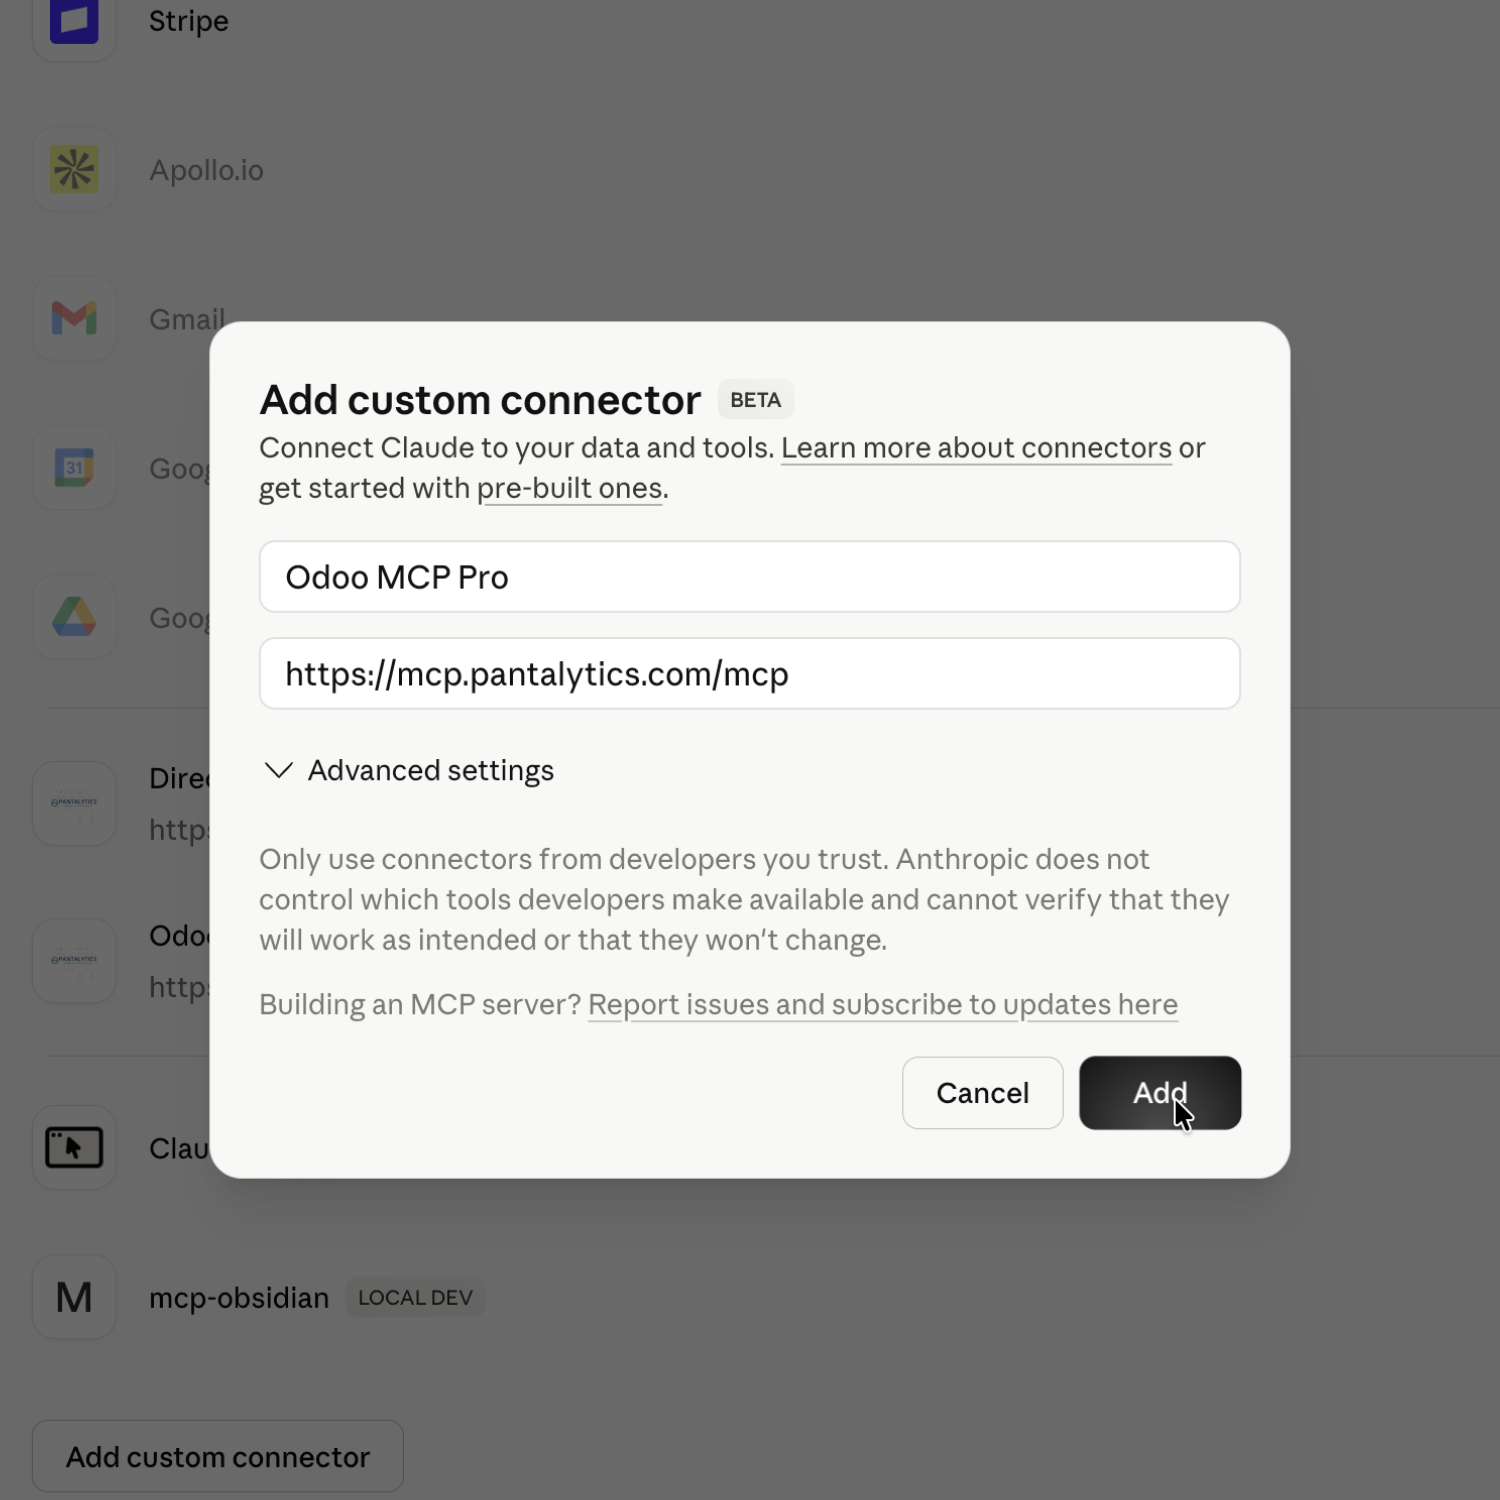
Task: Click the connector name field Odoo MCP Pro
Action: click(x=749, y=577)
